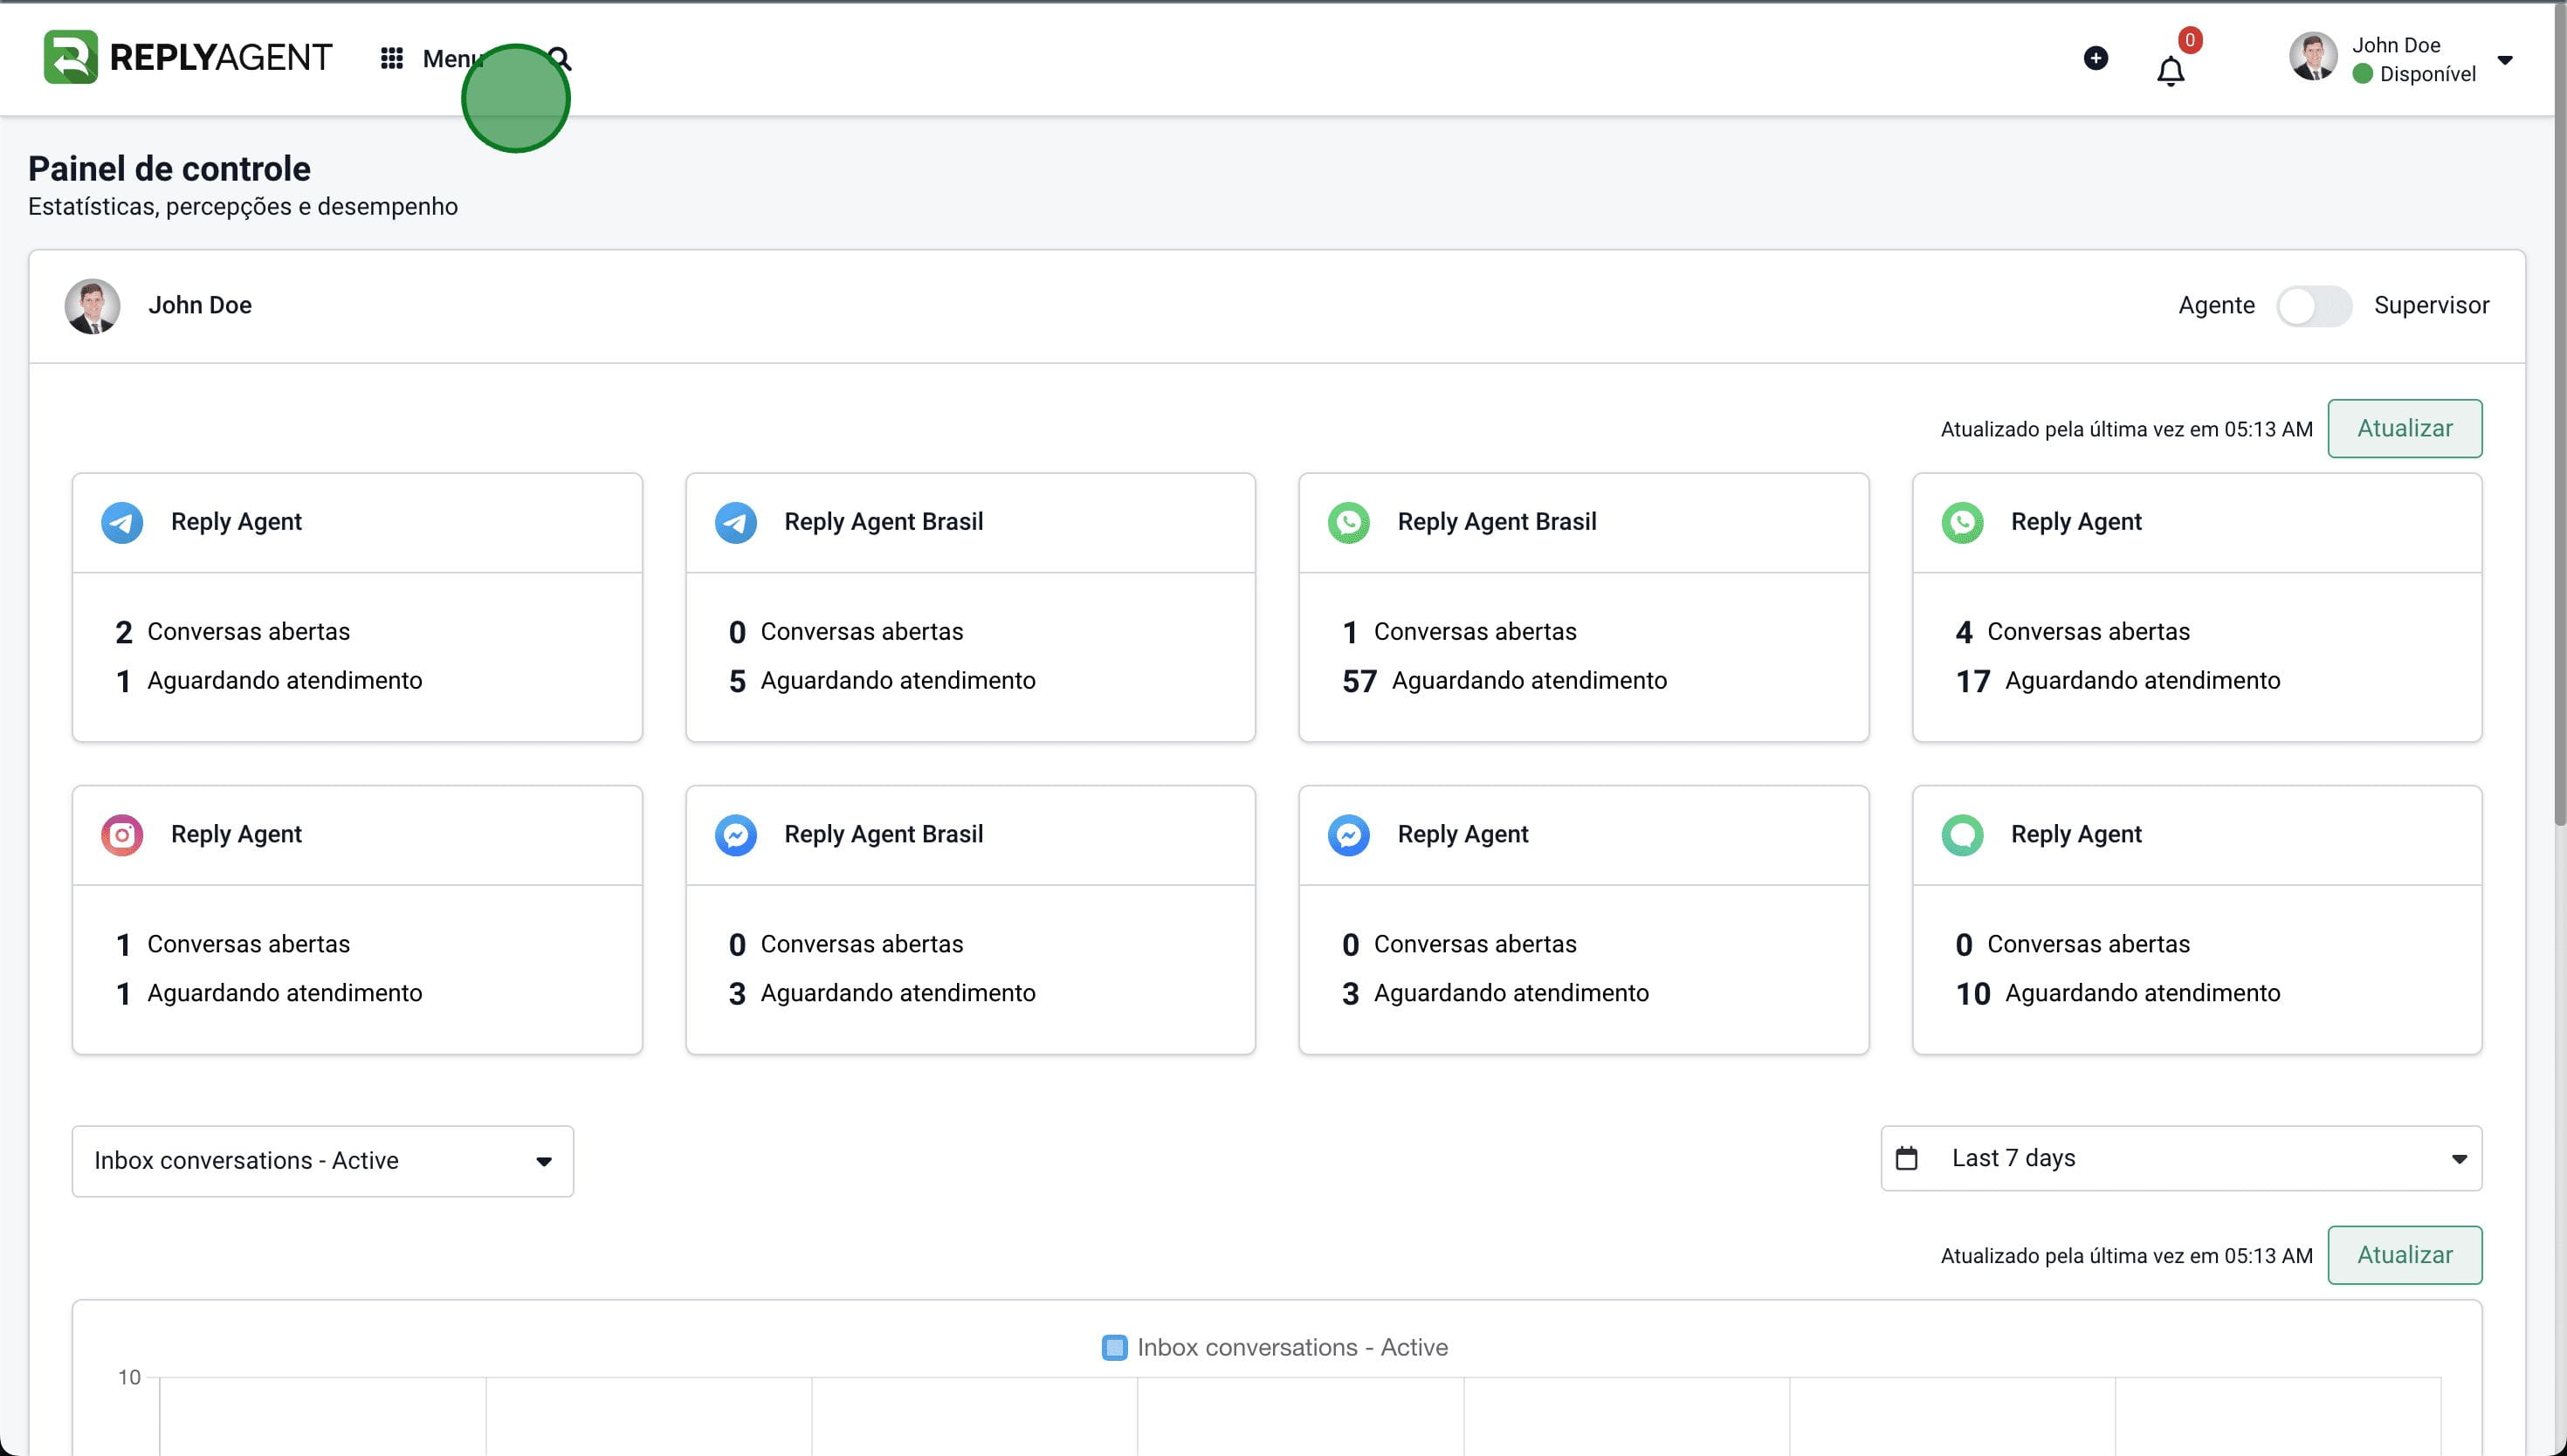The height and width of the screenshot is (1456, 2567).
Task: Click John Doe avatar in header
Action: (2313, 56)
